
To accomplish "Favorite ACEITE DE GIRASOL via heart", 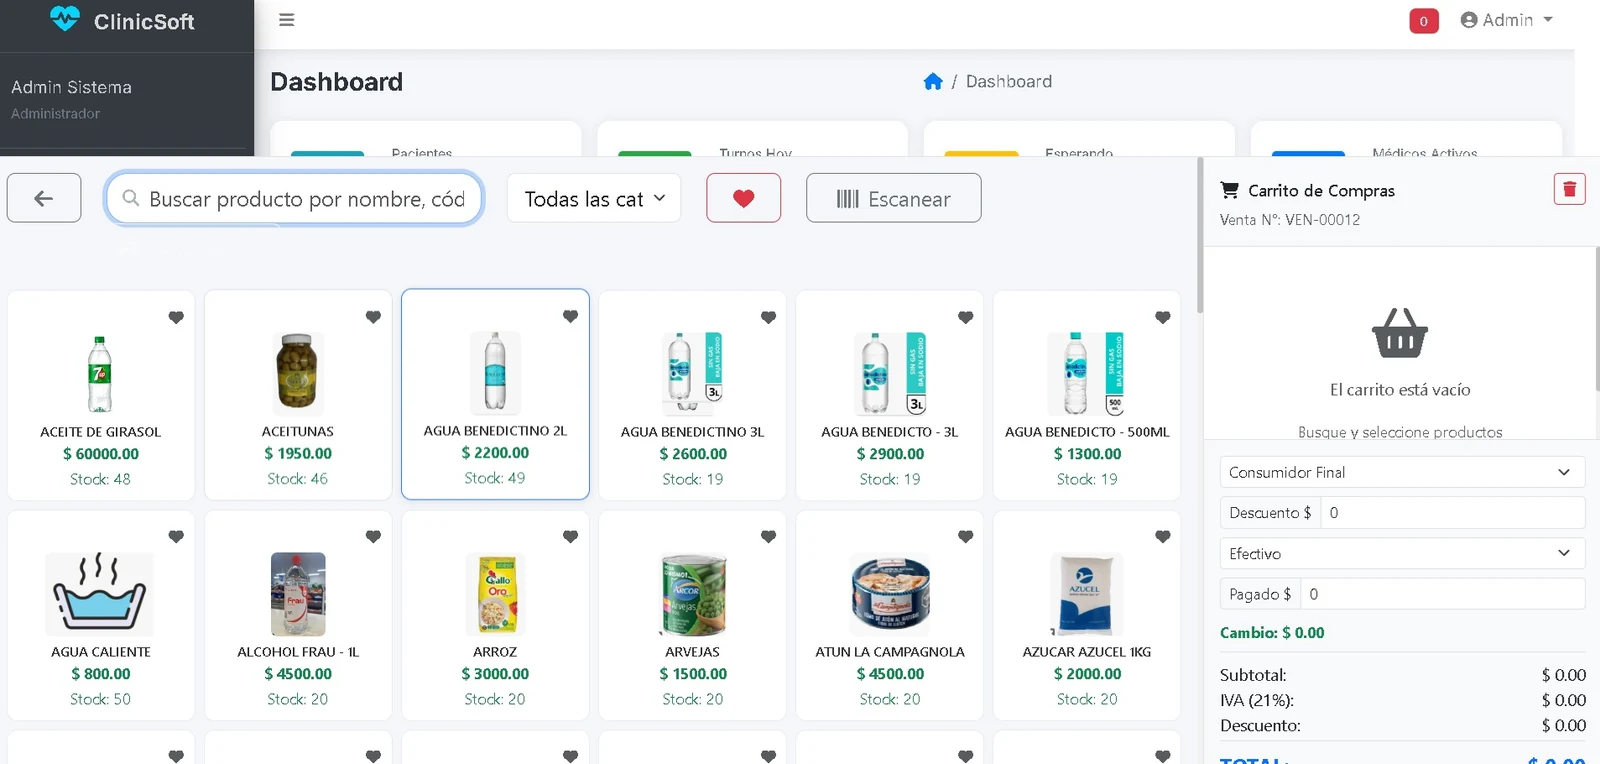I will 176,317.
